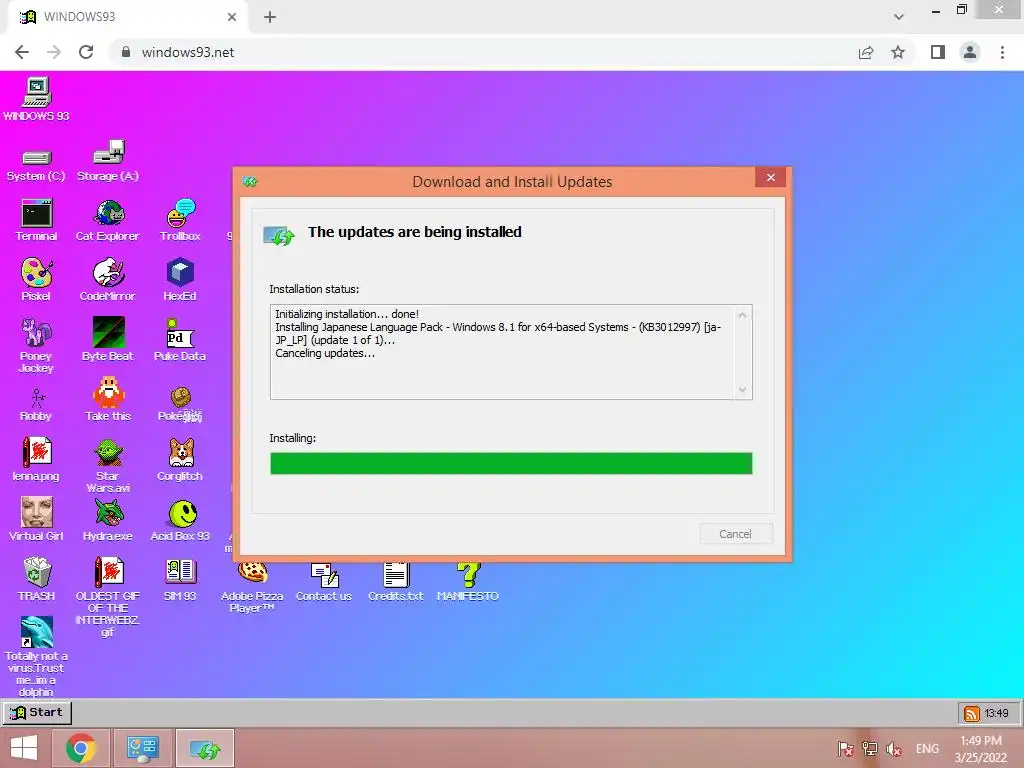Open the tab search dropdown chevron
The image size is (1024, 768).
coord(899,16)
